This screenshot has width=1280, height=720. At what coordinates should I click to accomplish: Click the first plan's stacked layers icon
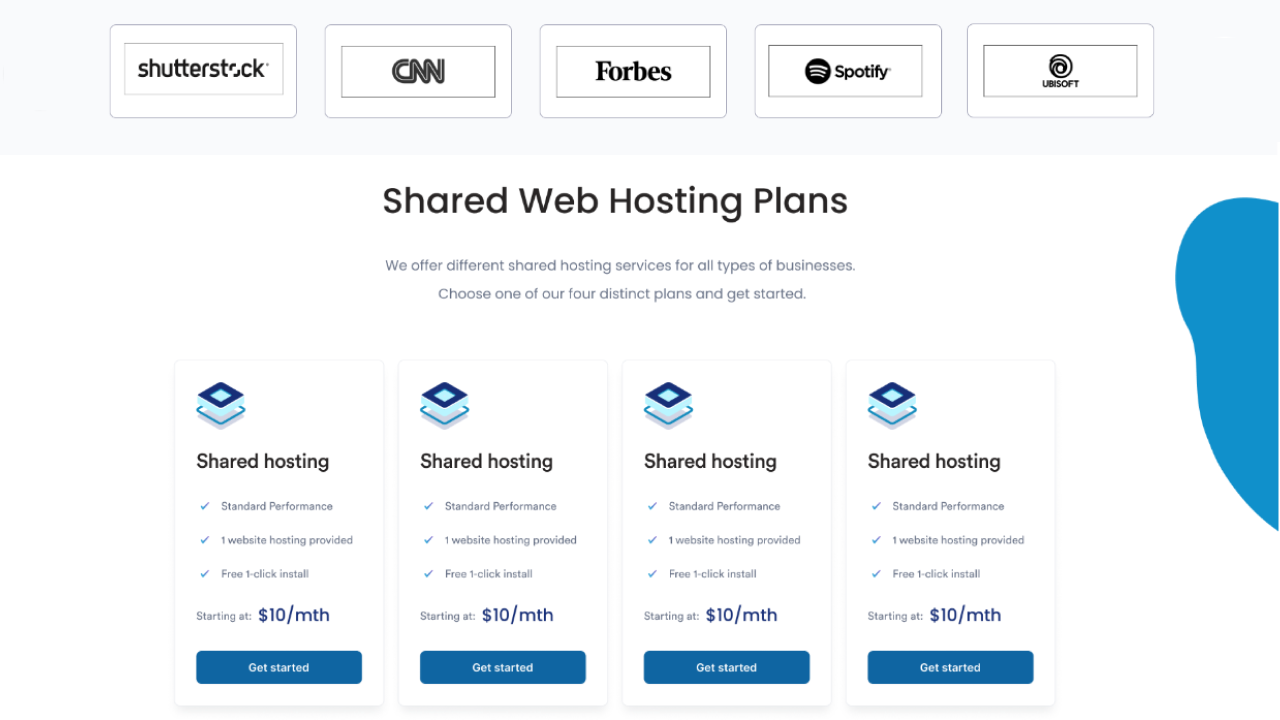coord(221,404)
